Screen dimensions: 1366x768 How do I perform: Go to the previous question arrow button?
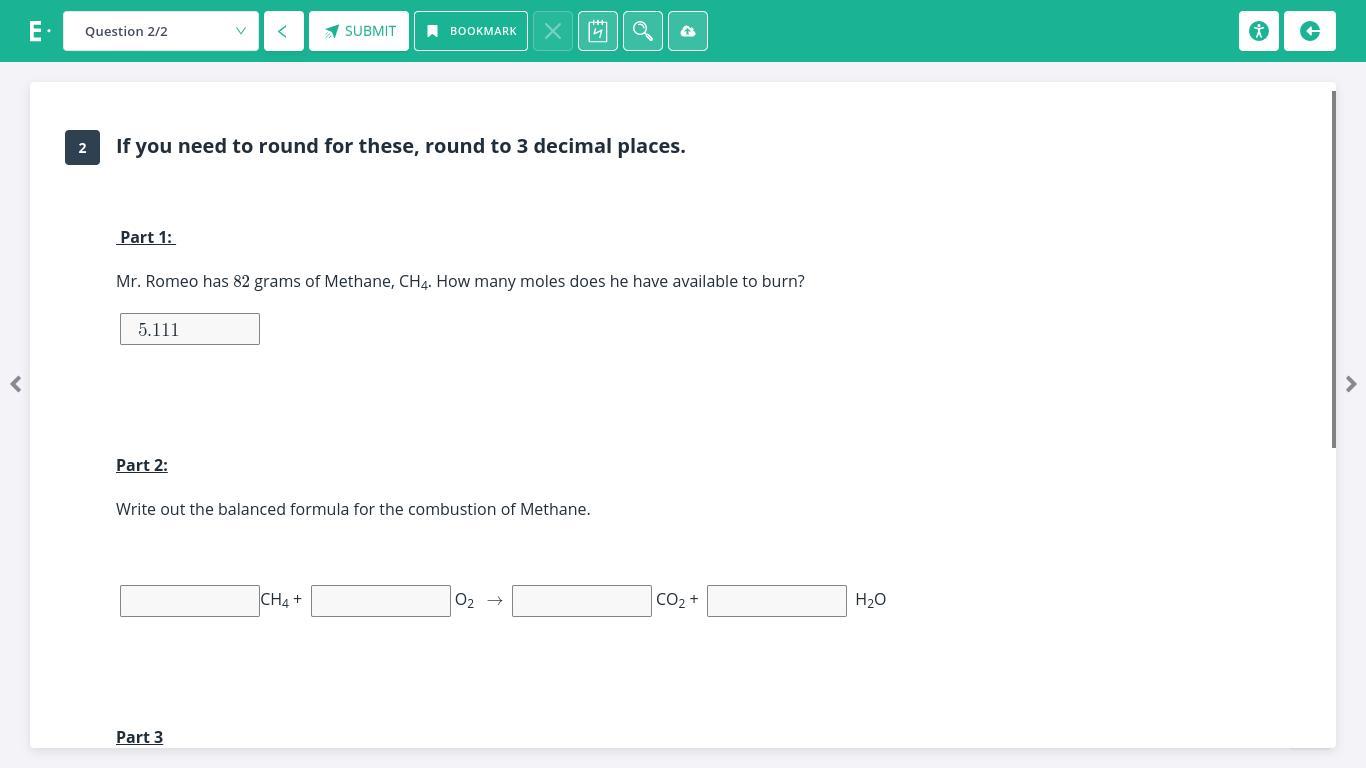click(x=284, y=31)
